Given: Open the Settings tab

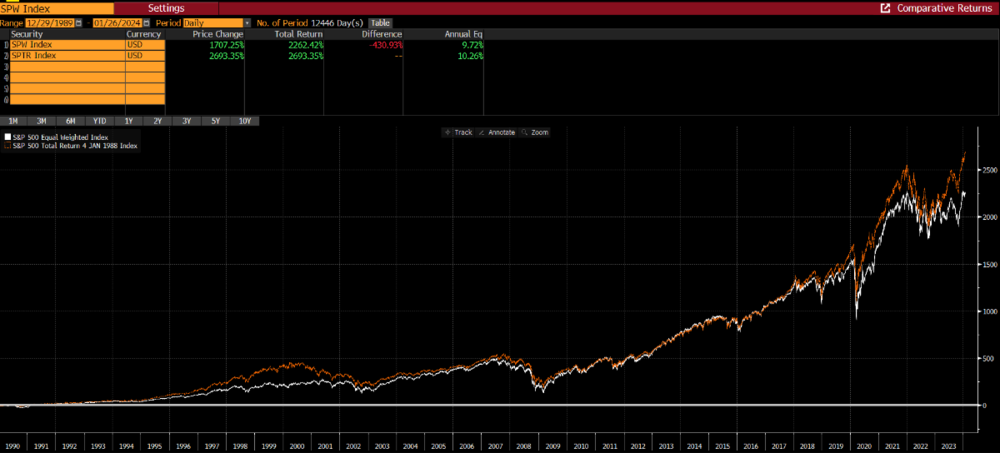Looking at the screenshot, I should (166, 8).
